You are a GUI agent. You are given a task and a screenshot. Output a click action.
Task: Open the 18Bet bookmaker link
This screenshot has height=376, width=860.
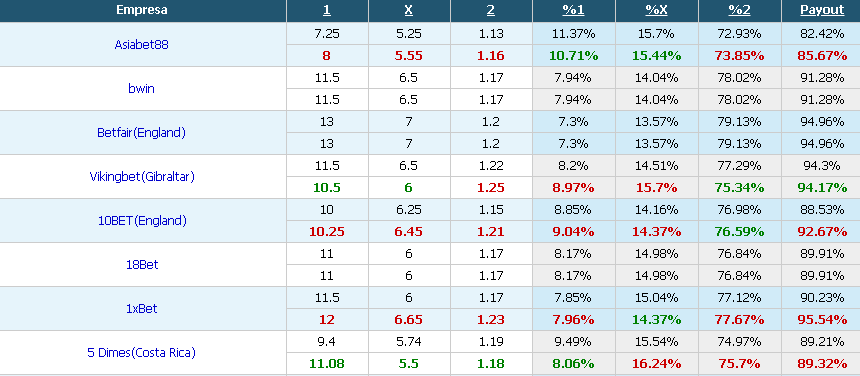(142, 264)
